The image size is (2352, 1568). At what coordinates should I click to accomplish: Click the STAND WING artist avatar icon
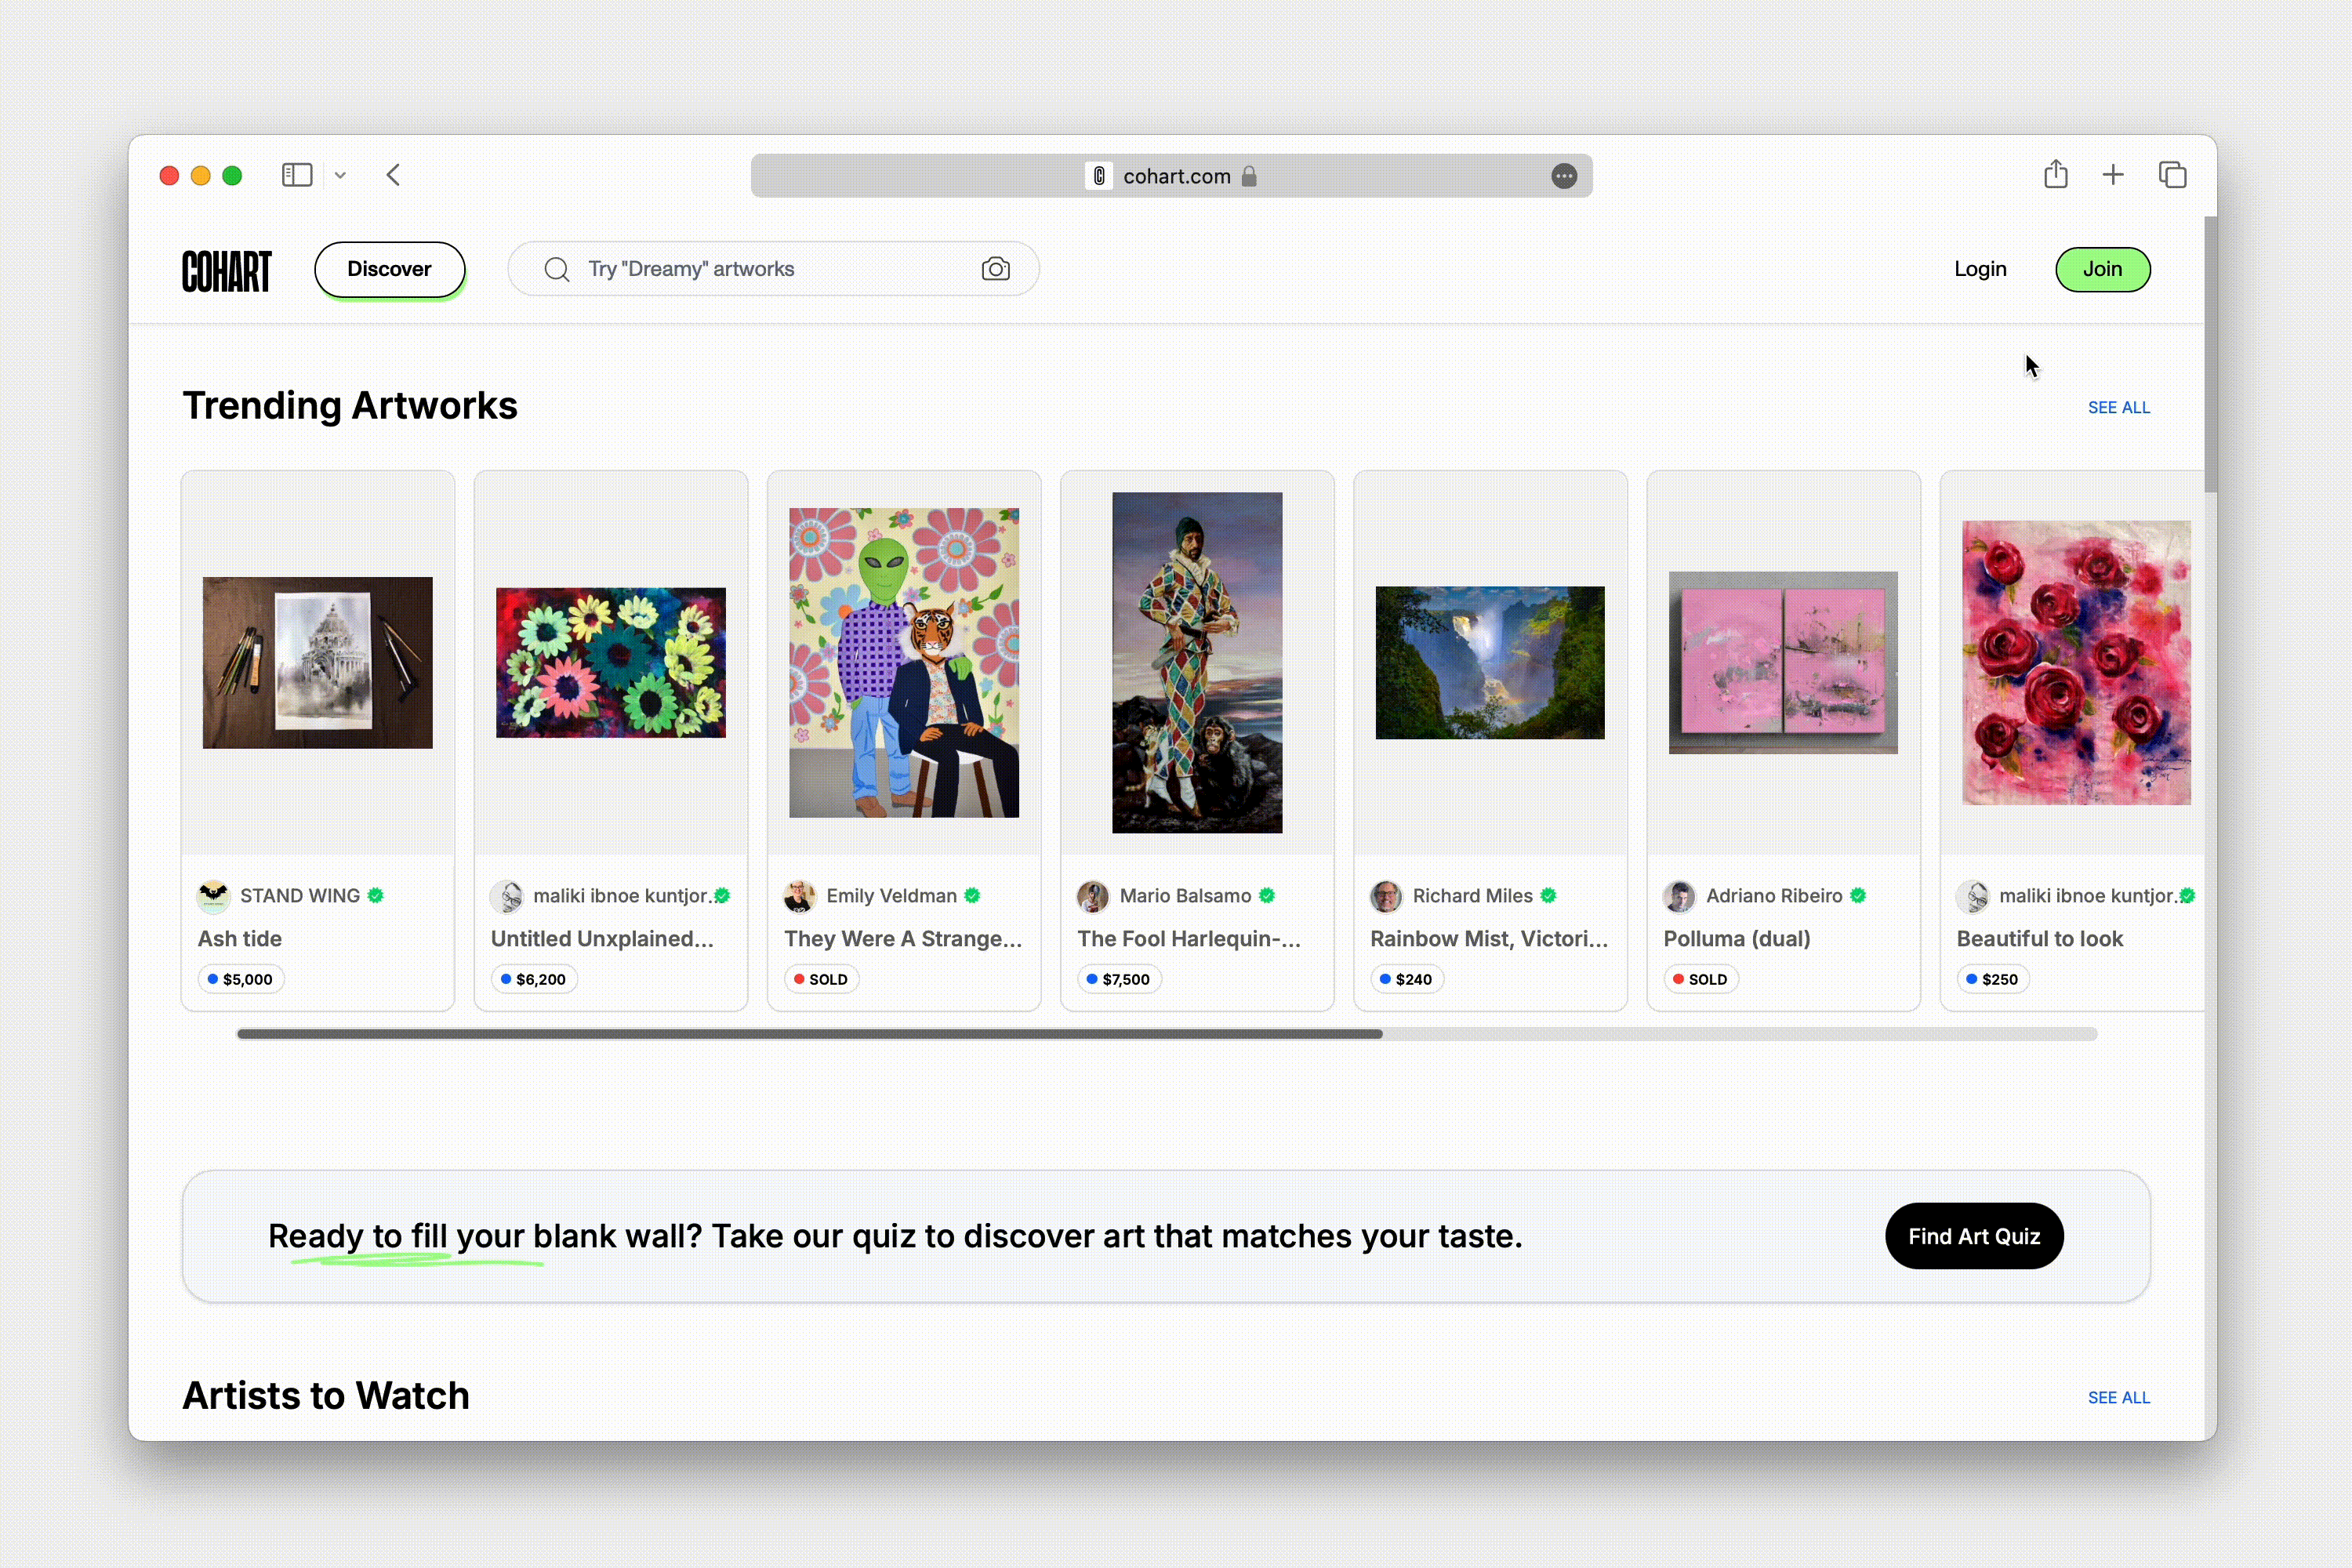213,895
